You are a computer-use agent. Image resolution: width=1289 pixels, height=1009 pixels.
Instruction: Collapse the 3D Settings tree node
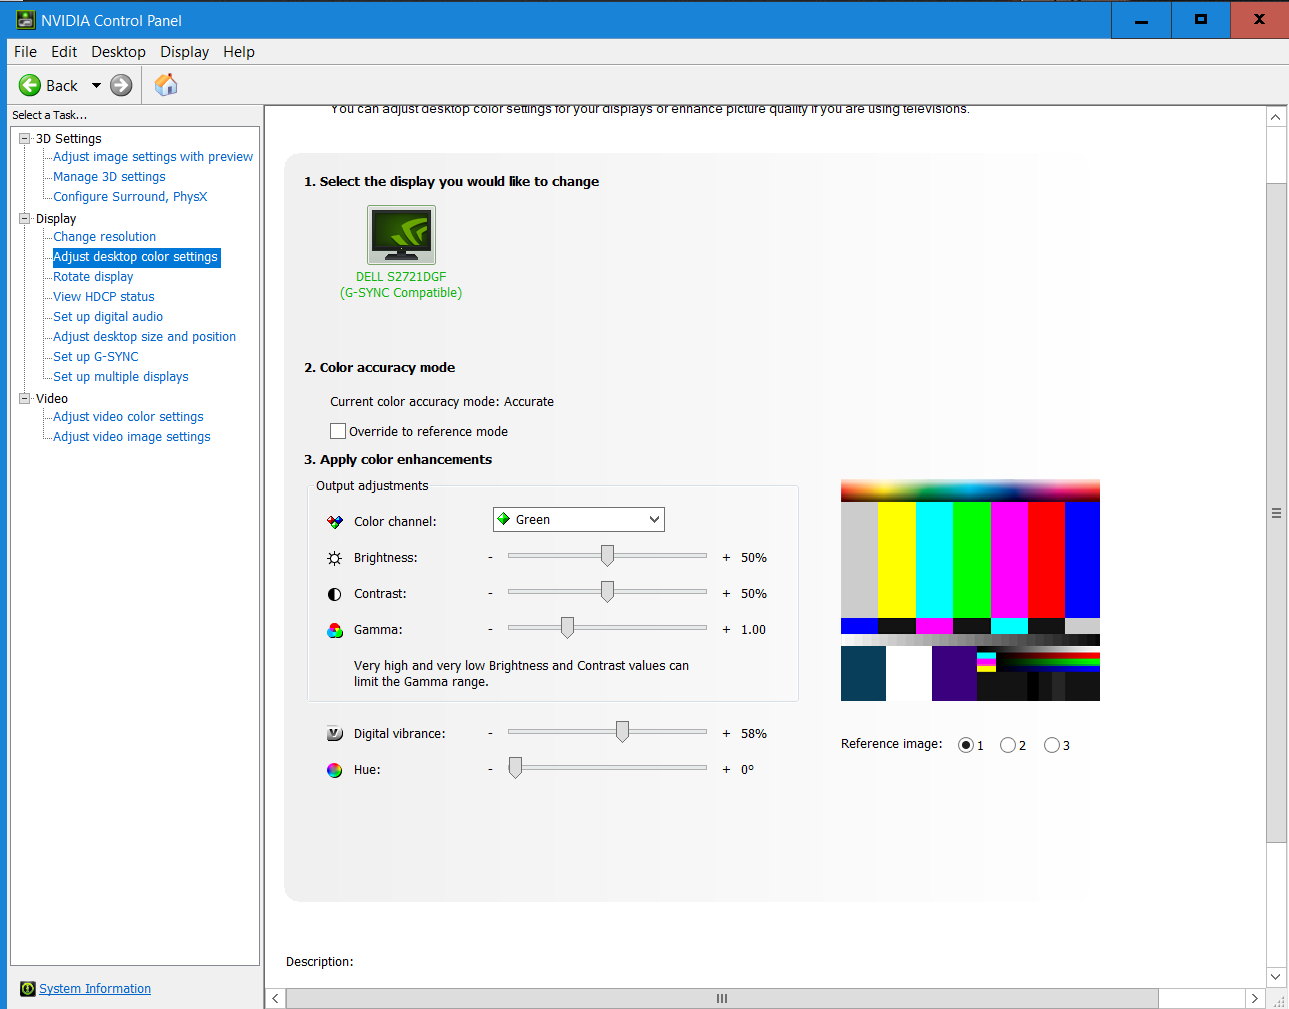point(25,139)
